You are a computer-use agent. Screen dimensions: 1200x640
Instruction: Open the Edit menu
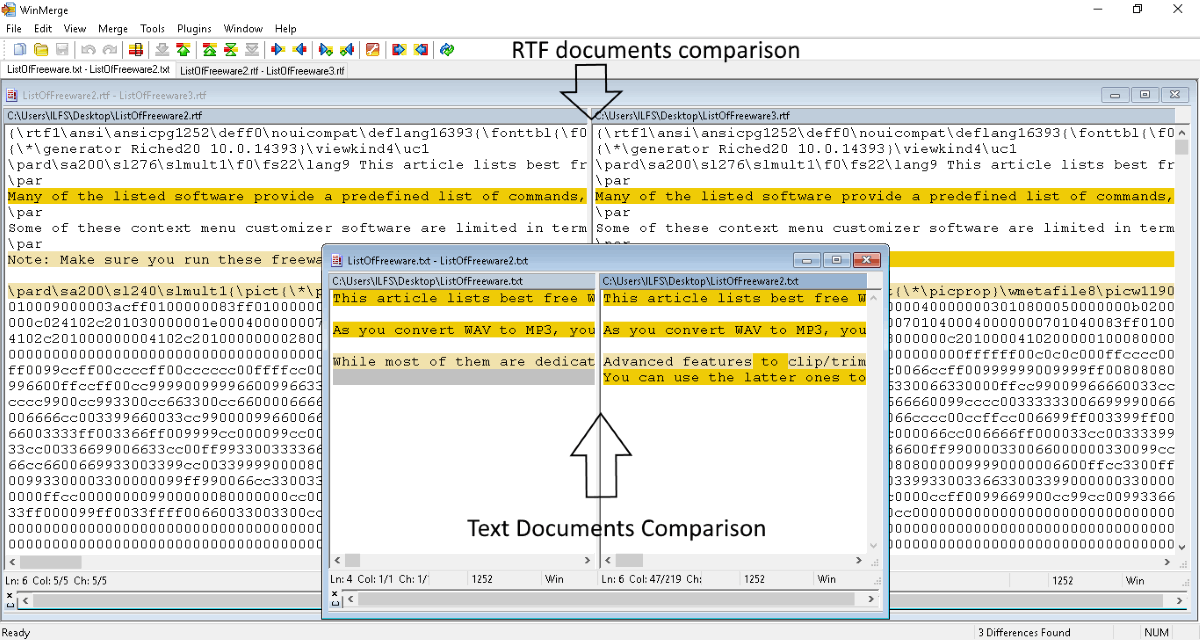pos(43,29)
